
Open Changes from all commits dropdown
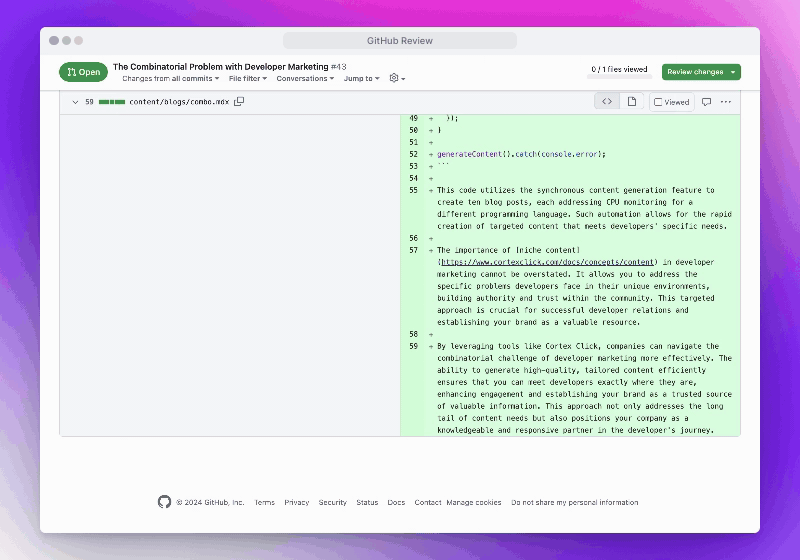pyautogui.click(x=170, y=79)
